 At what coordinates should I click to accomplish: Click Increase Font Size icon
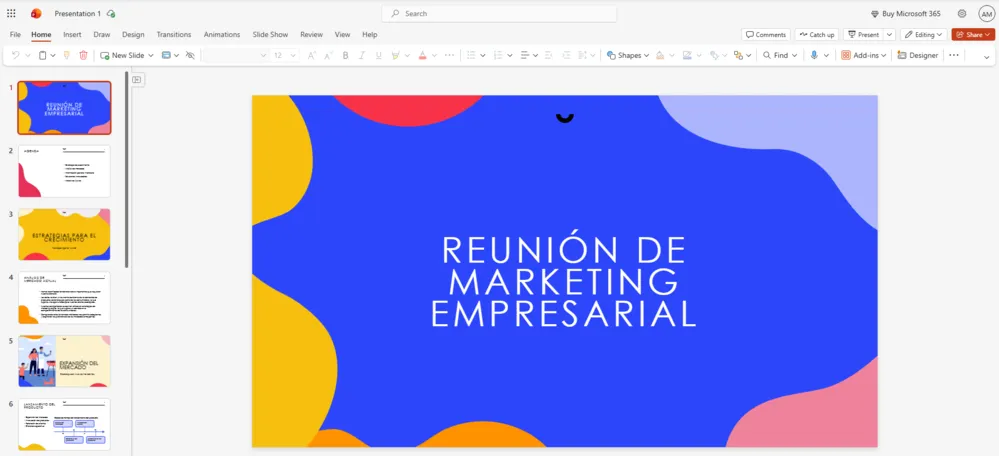[x=312, y=55]
